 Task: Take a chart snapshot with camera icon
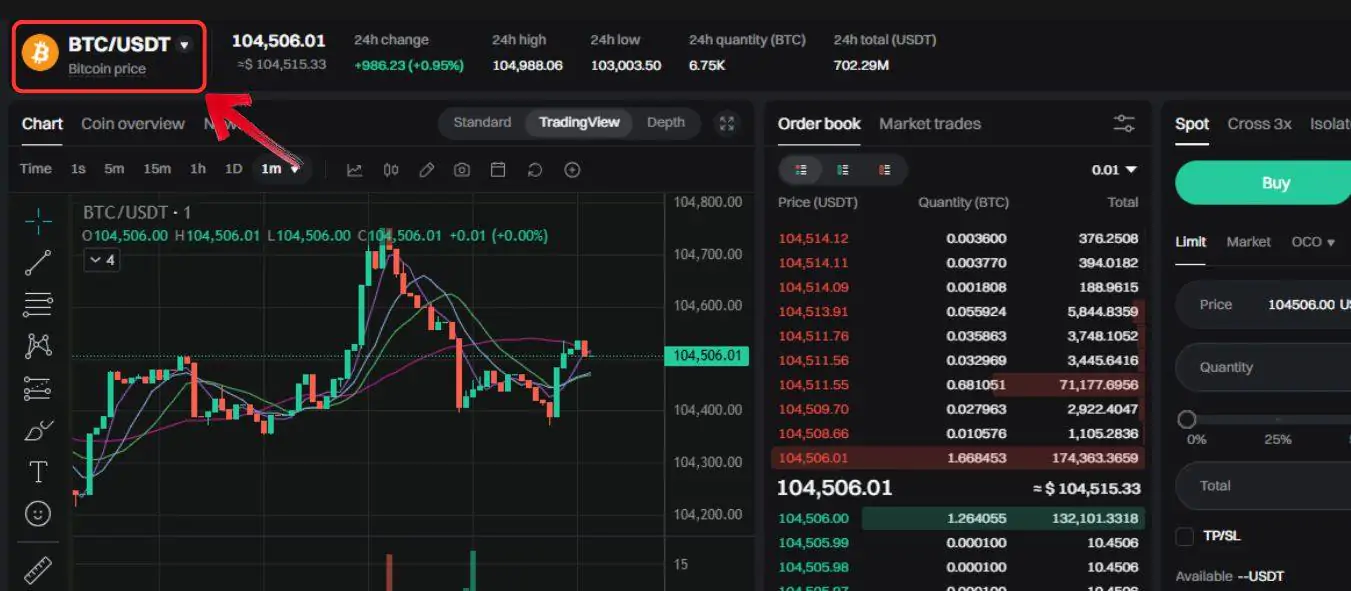[x=461, y=170]
